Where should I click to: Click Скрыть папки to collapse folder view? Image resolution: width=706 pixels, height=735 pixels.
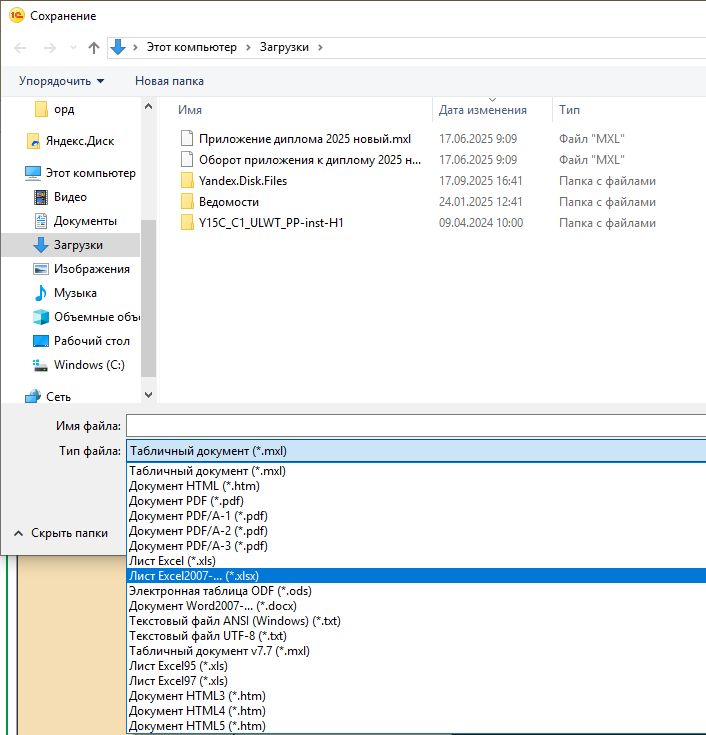pyautogui.click(x=61, y=533)
